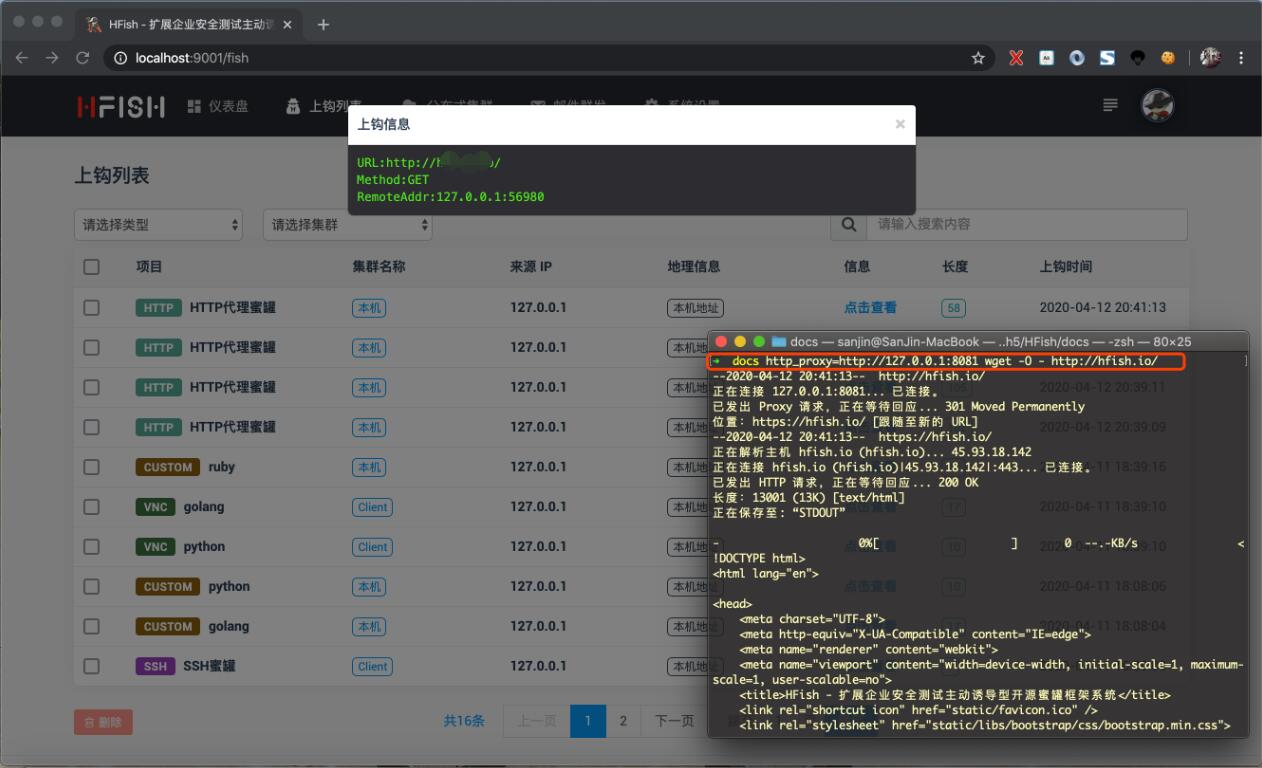The width and height of the screenshot is (1262, 768).
Task: Focus the Chrome address bar
Action: tap(548, 58)
